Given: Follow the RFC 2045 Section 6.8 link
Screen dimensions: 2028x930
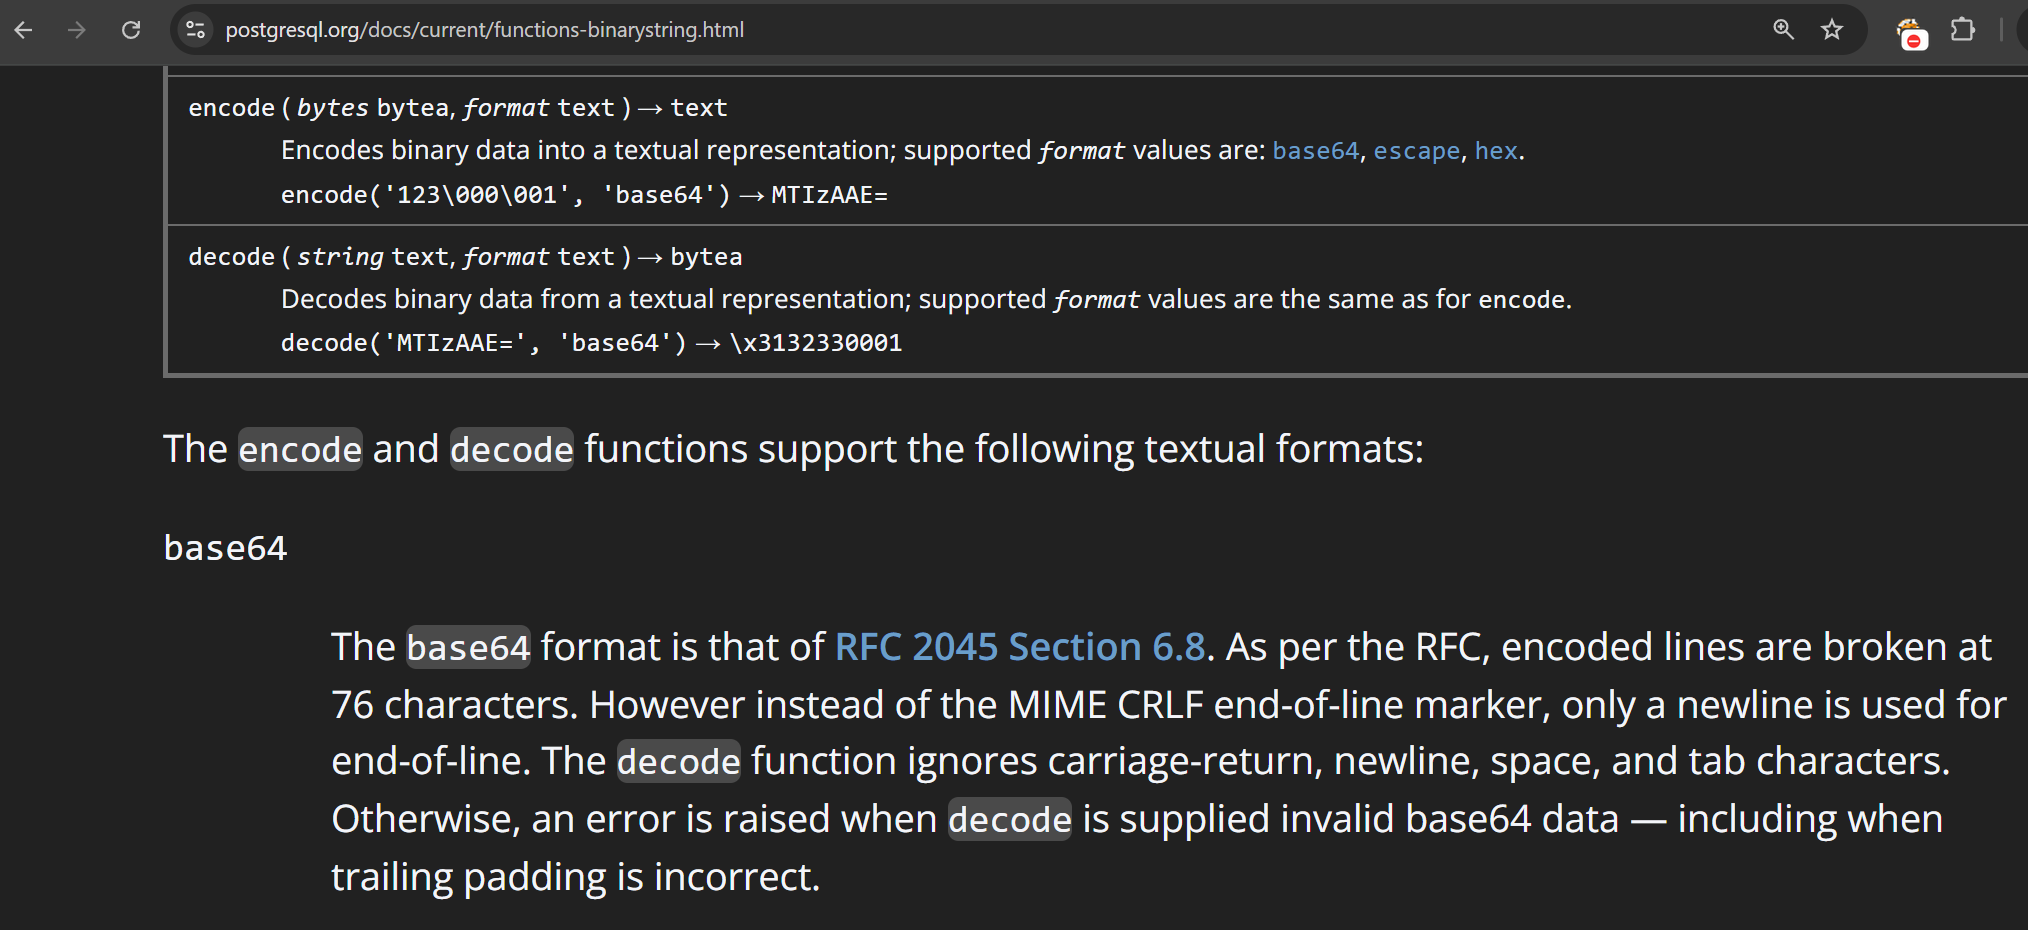Looking at the screenshot, I should click(x=1020, y=647).
